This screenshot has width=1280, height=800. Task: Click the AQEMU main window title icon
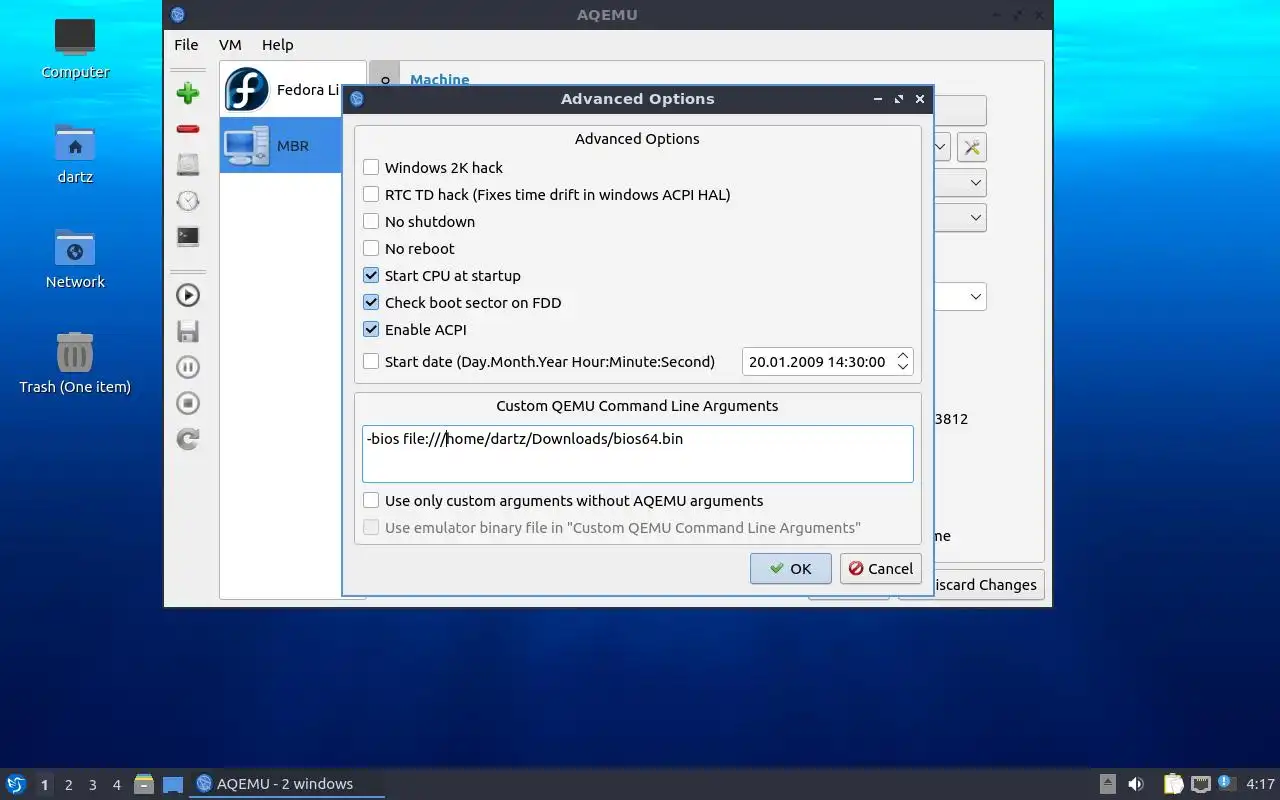pyautogui.click(x=177, y=15)
